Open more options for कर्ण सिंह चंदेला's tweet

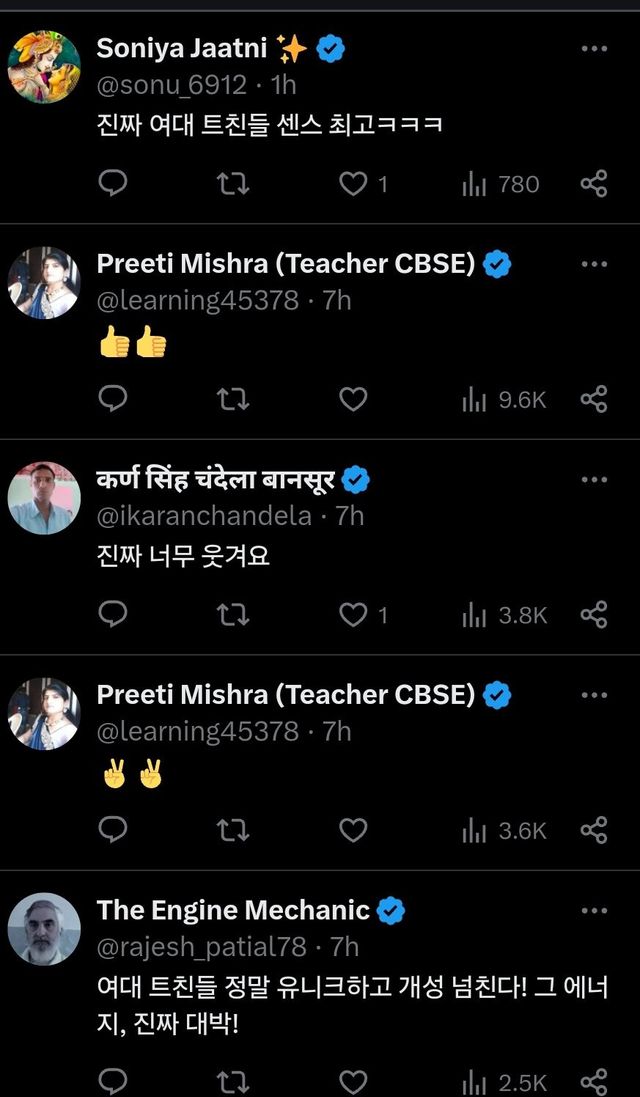594,480
